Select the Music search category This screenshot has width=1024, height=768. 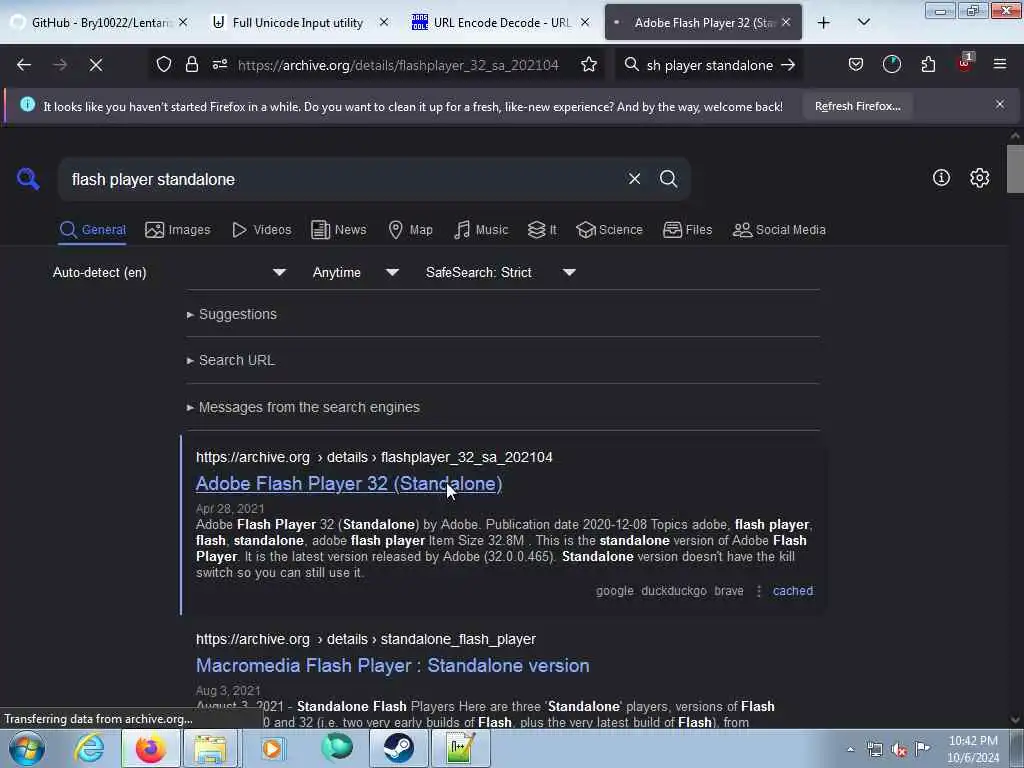click(x=481, y=230)
